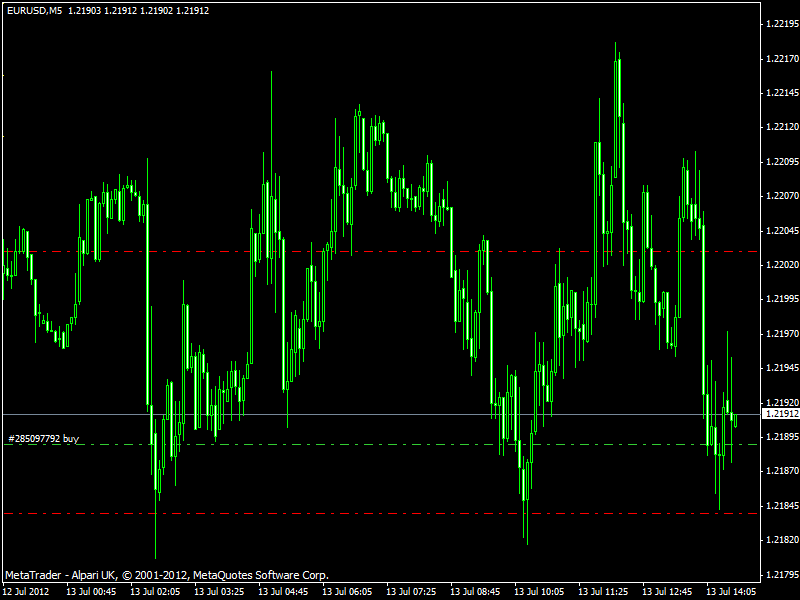Click the 13 Jul 14:05 time label

(732, 592)
